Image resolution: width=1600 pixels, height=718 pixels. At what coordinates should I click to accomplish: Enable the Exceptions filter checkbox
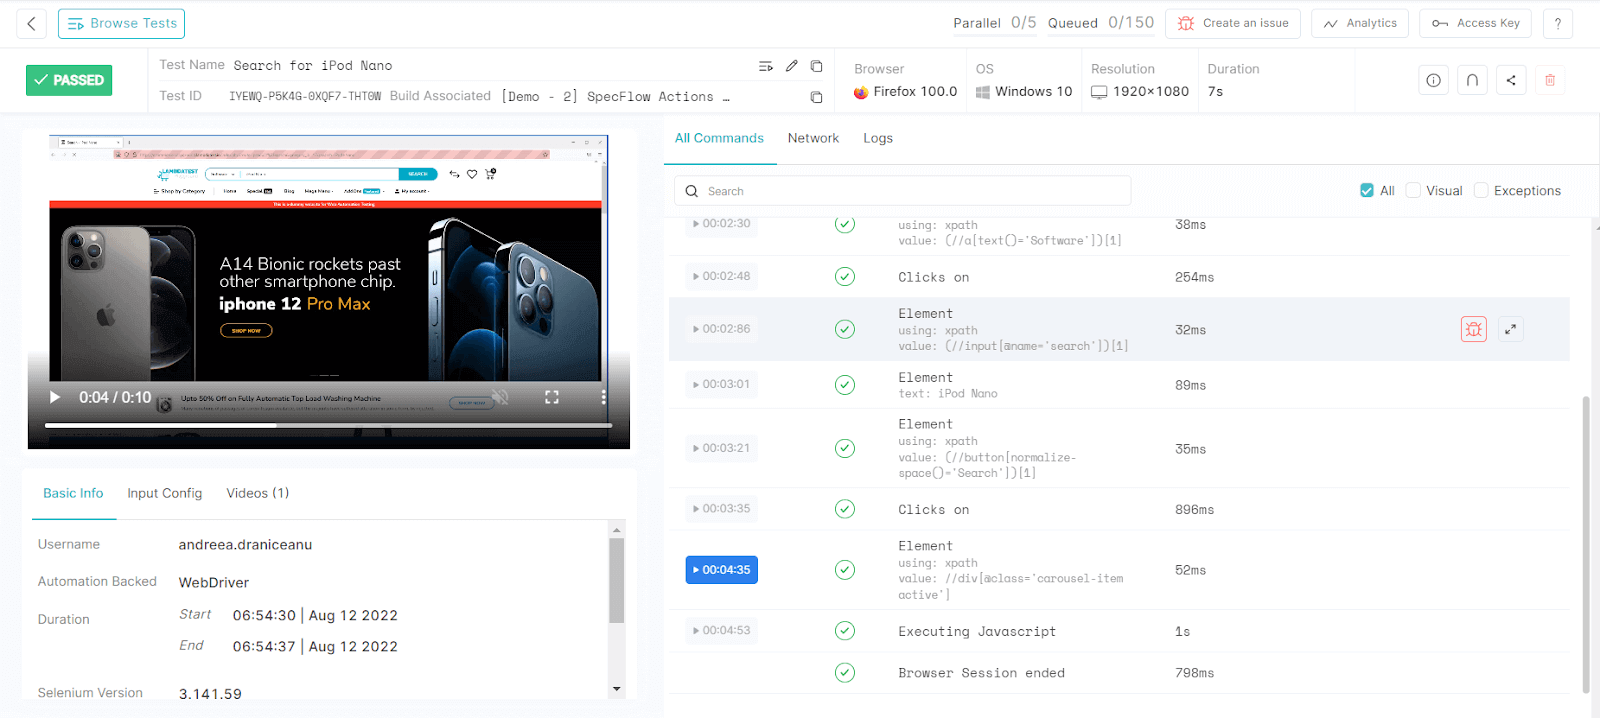(x=1481, y=191)
